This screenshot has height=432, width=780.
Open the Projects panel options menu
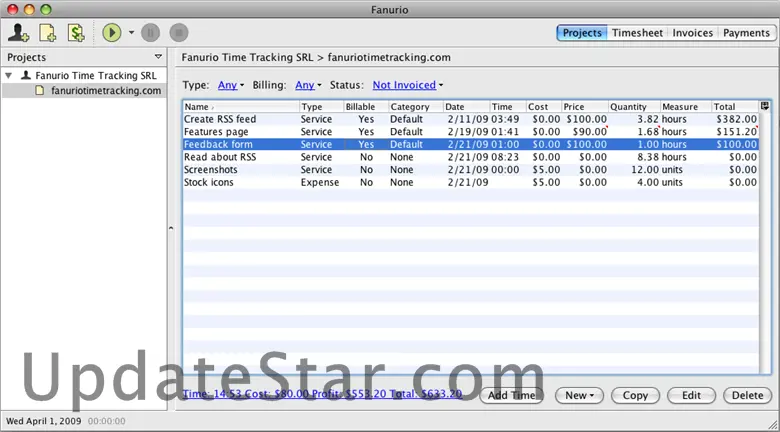tap(158, 58)
